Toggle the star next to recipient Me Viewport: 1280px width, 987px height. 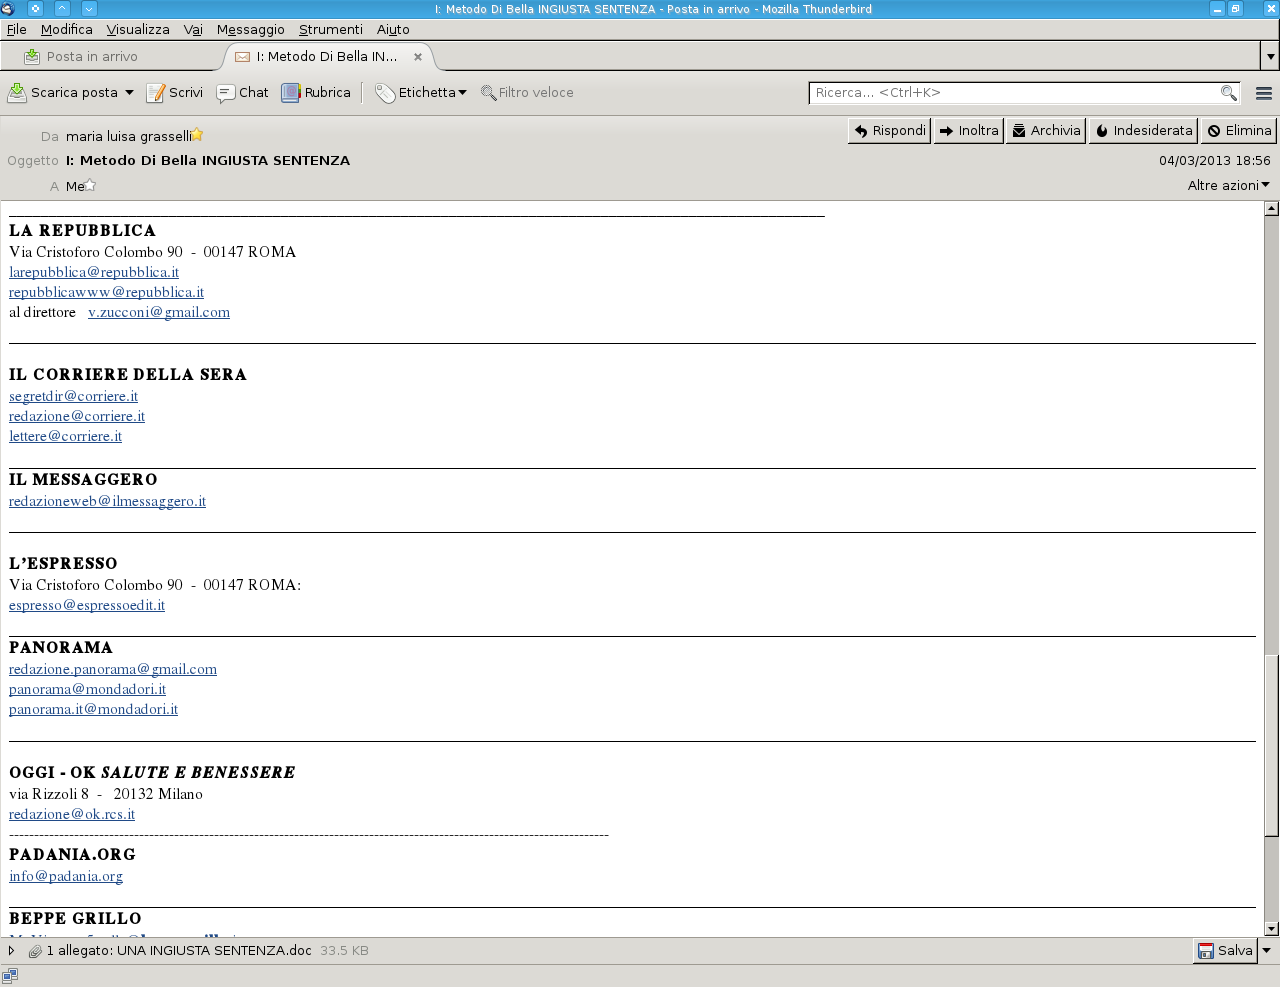click(x=90, y=185)
